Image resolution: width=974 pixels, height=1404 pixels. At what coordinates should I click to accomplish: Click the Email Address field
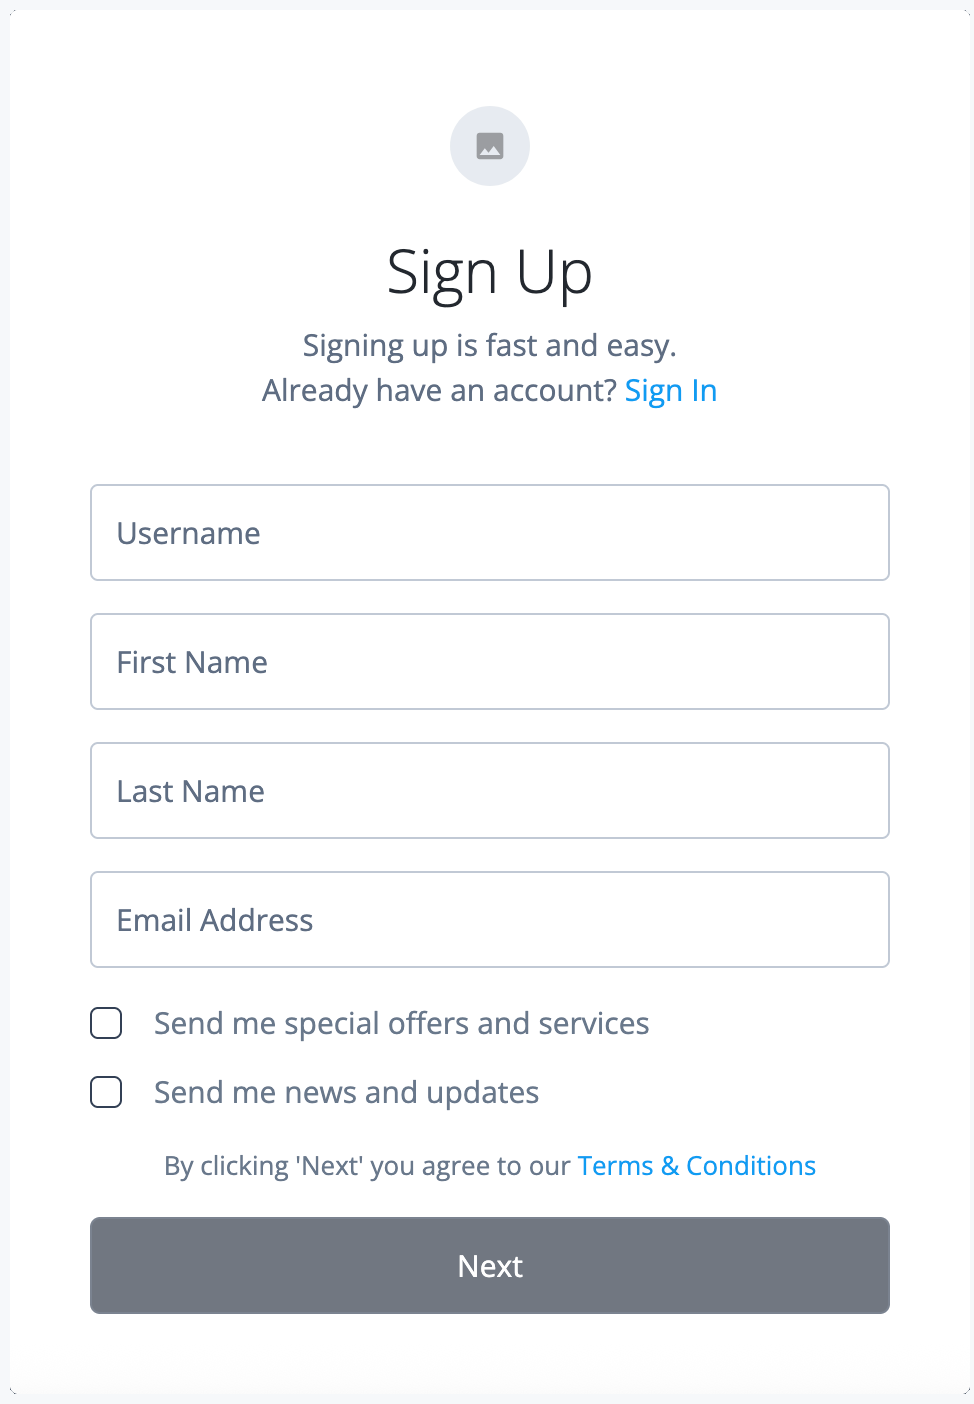pos(489,919)
